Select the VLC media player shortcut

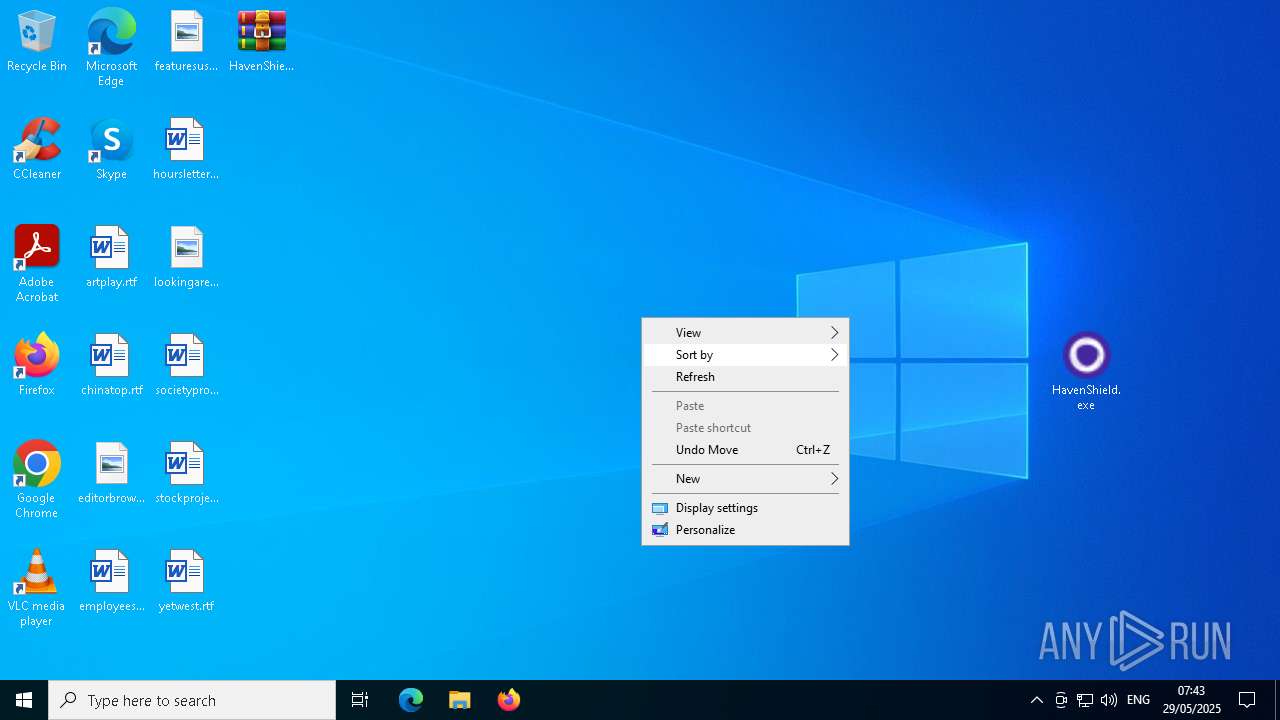[37, 587]
